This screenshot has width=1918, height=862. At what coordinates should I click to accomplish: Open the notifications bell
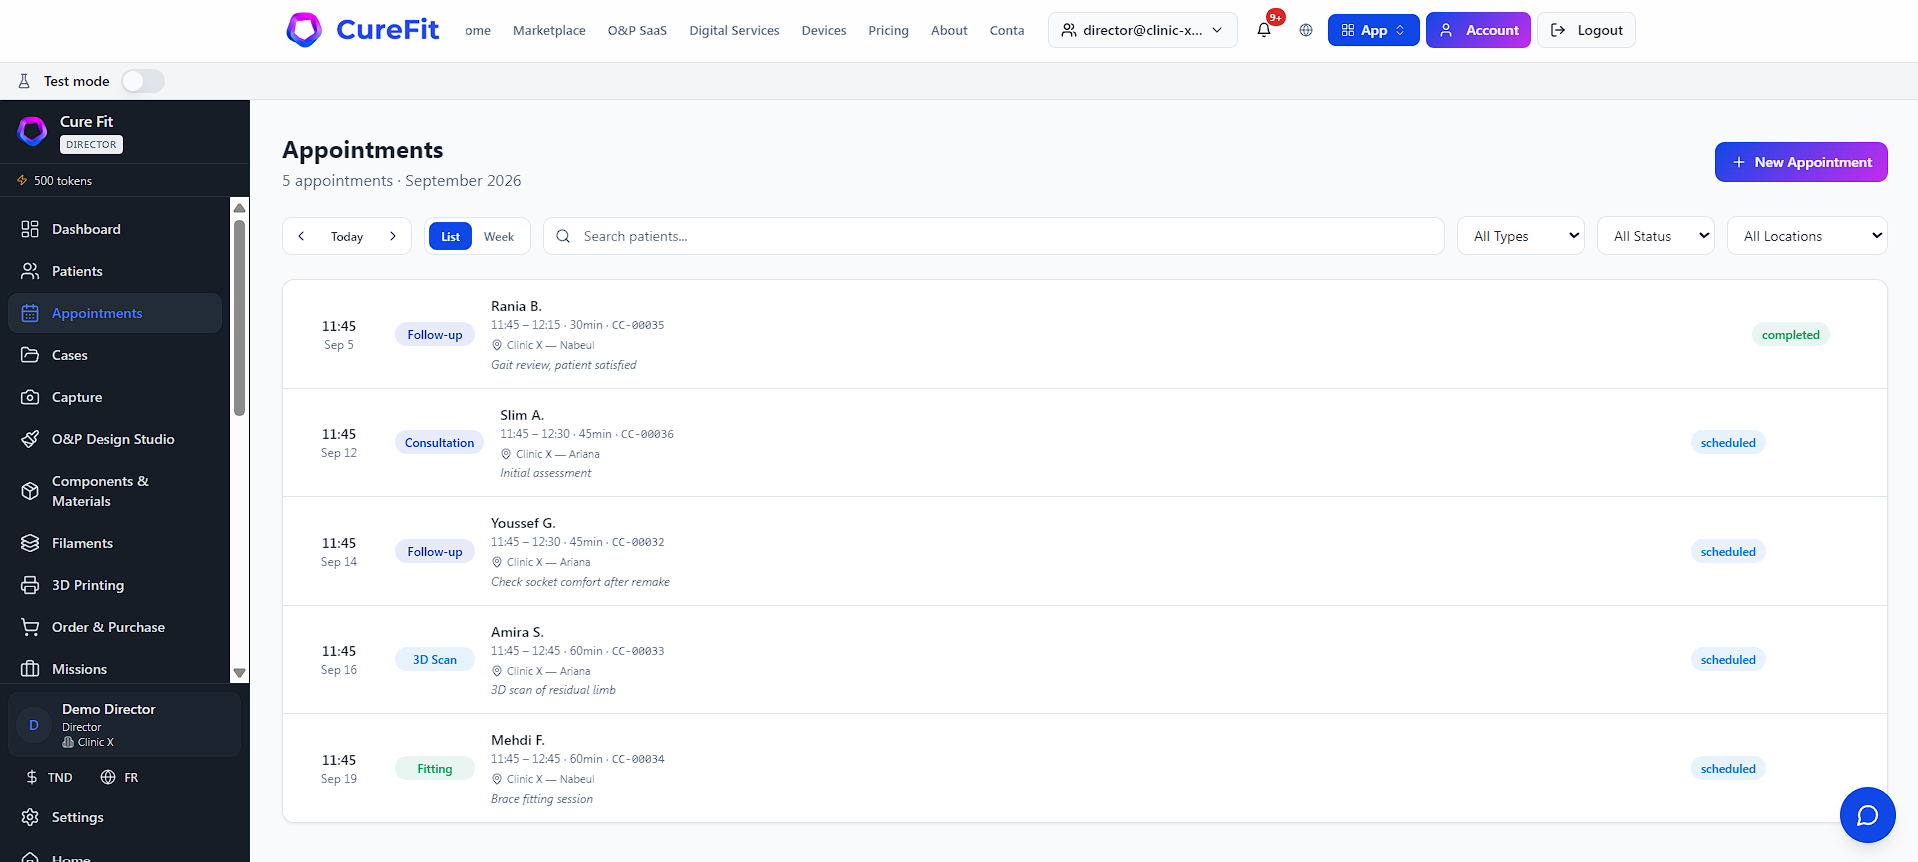point(1264,30)
